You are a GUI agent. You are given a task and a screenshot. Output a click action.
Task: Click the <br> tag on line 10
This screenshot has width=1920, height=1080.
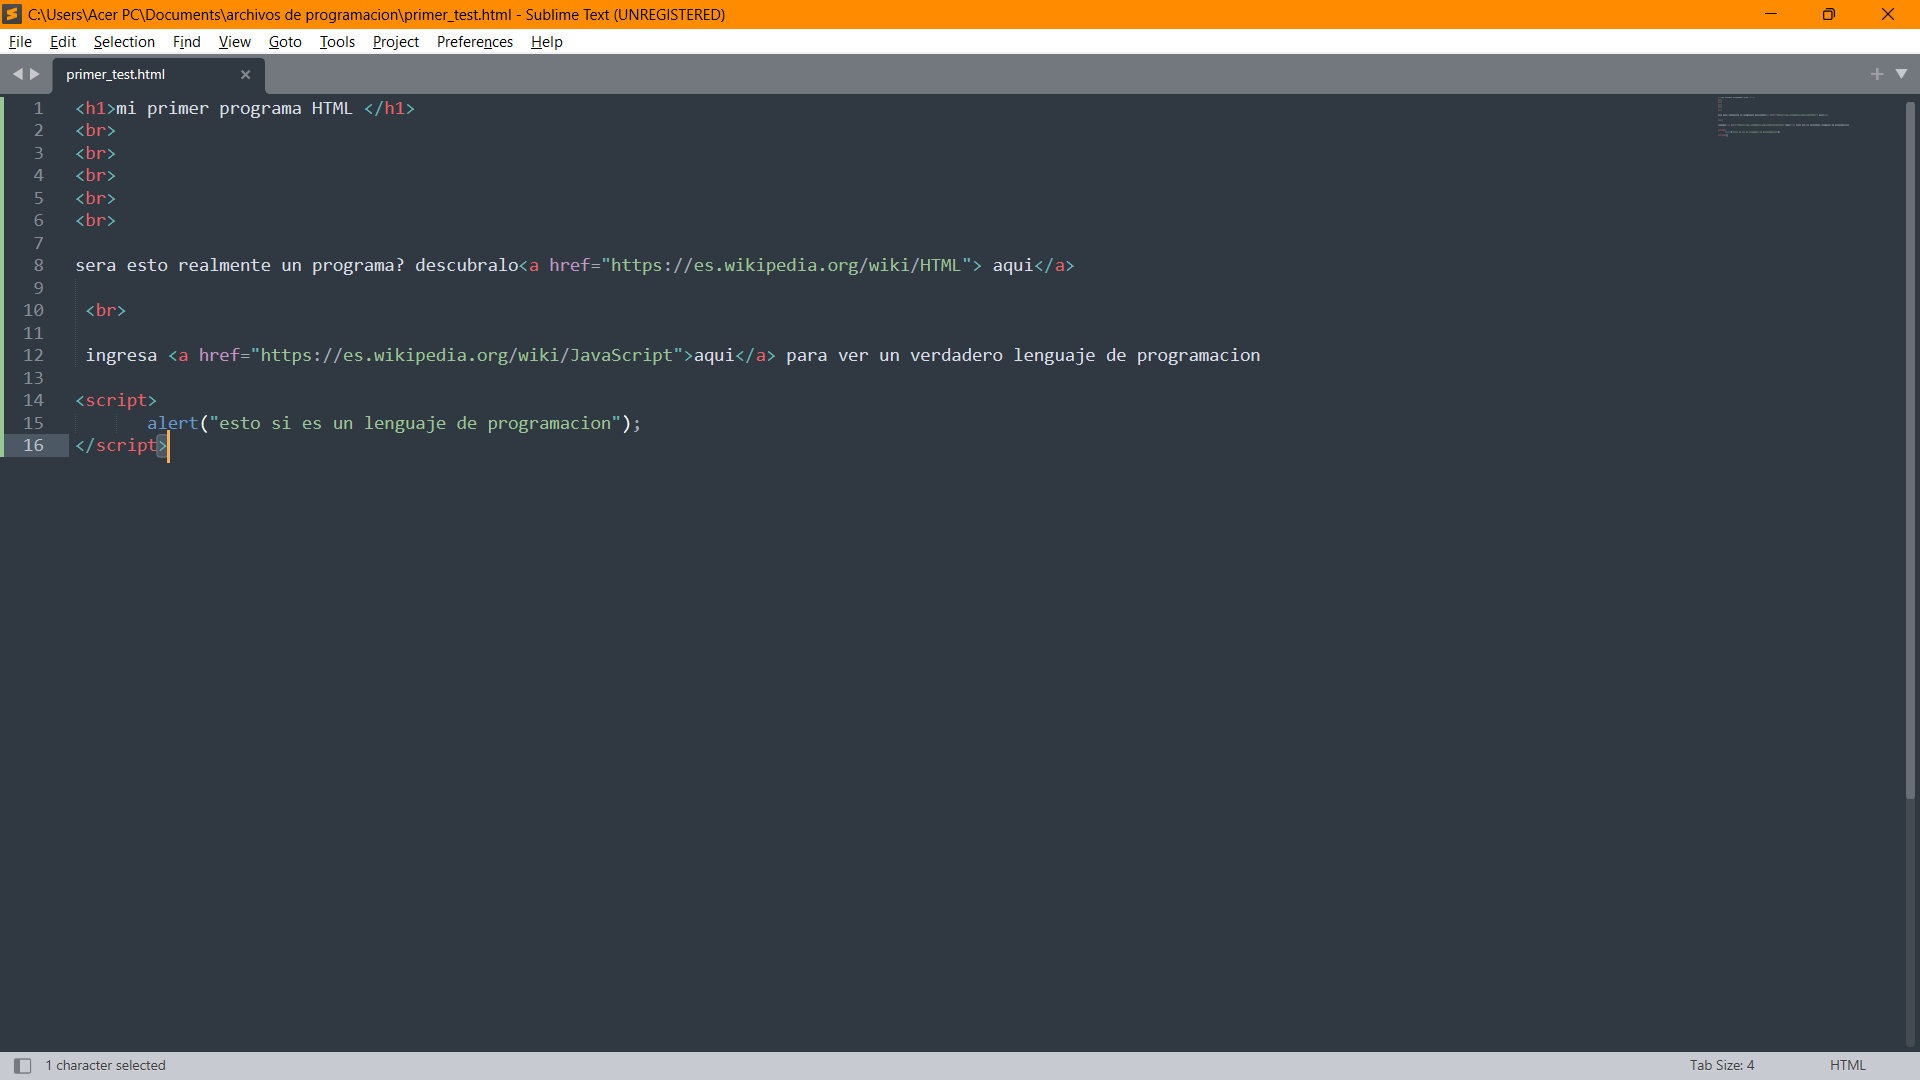(106, 311)
